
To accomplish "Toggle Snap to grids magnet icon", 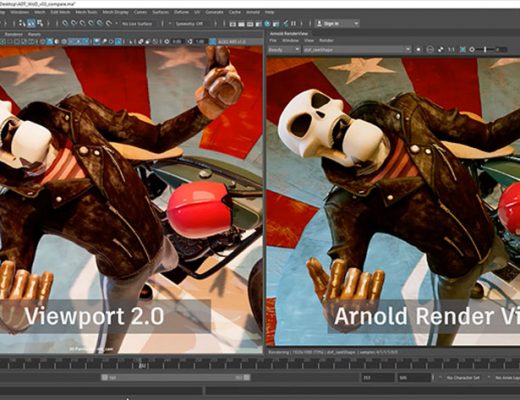I will pos(65,23).
